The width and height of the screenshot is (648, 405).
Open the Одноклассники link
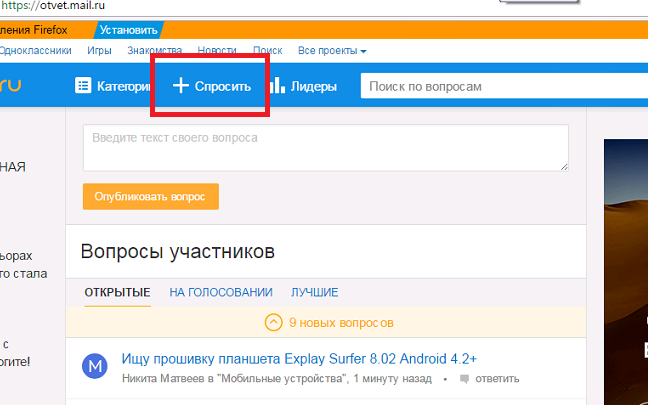pyautogui.click(x=36, y=51)
